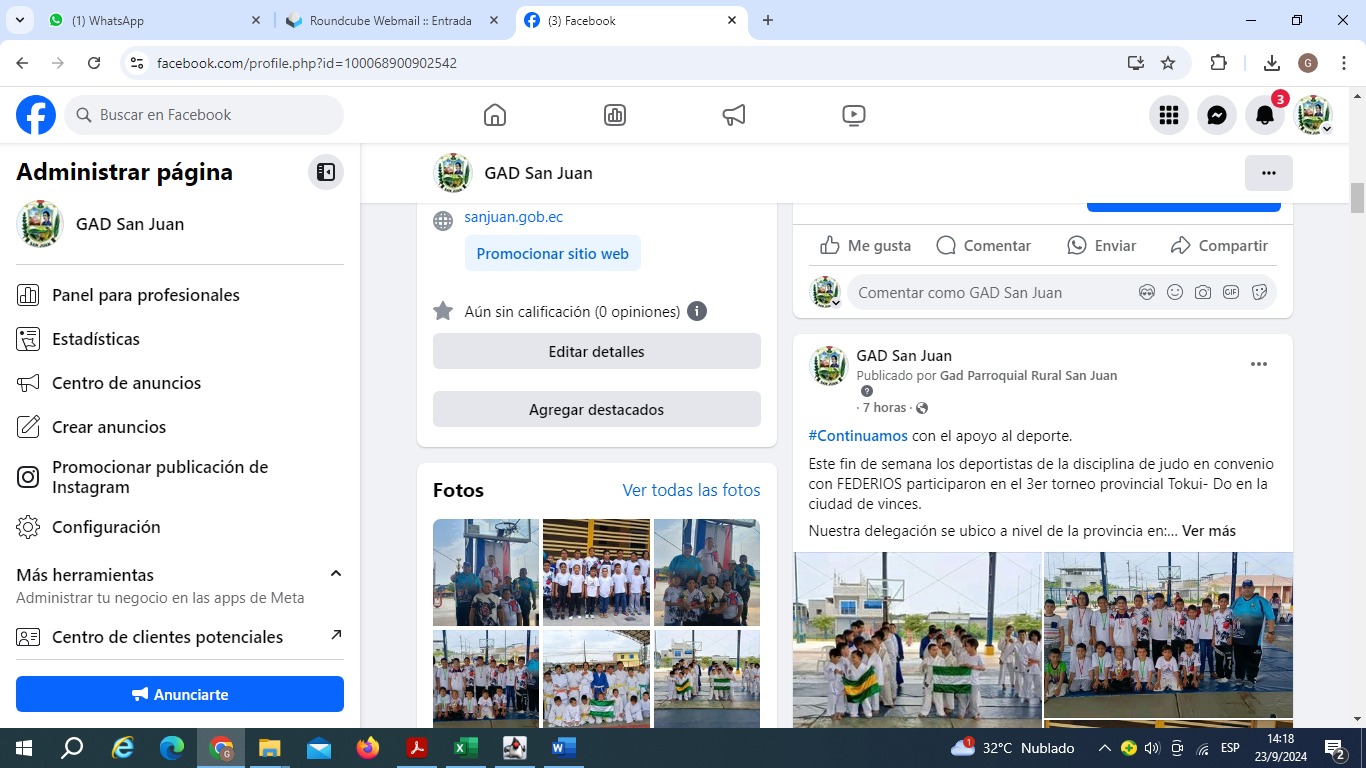Open Microsoft Word from the taskbar
The image size is (1366, 768).
(563, 748)
